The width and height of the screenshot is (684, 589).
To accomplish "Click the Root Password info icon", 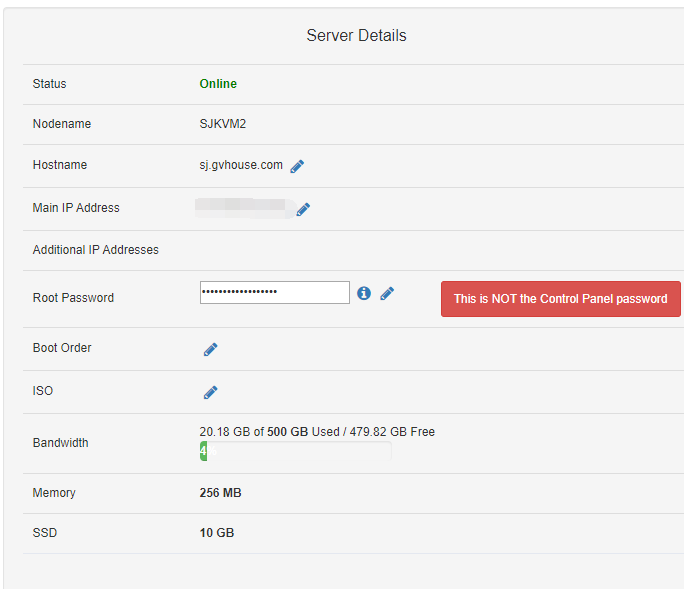I will click(364, 293).
